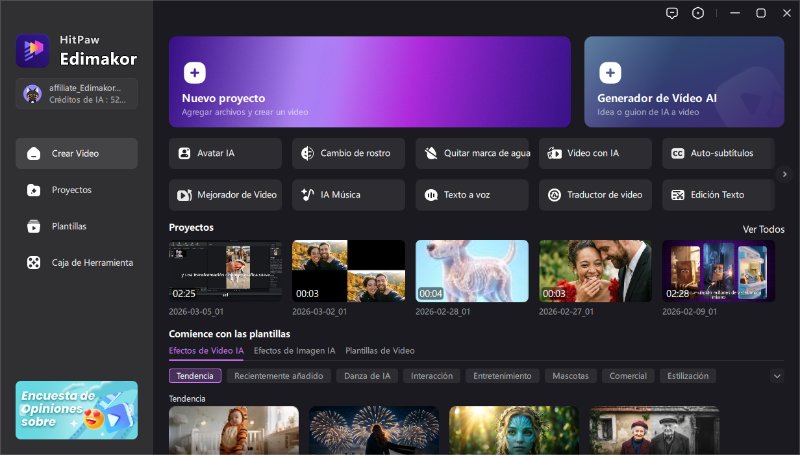The image size is (800, 455).
Task: Launch Generador de Vídeo AI
Action: tap(684, 82)
